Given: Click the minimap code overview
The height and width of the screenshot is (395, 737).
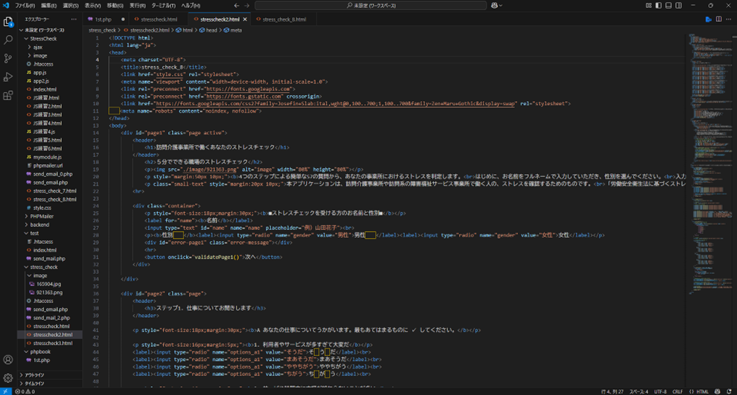Looking at the screenshot, I should [x=710, y=165].
